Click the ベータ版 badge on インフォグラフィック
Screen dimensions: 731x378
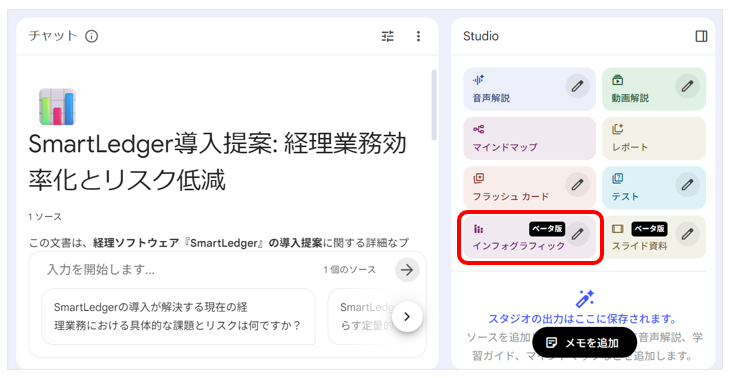click(x=546, y=229)
